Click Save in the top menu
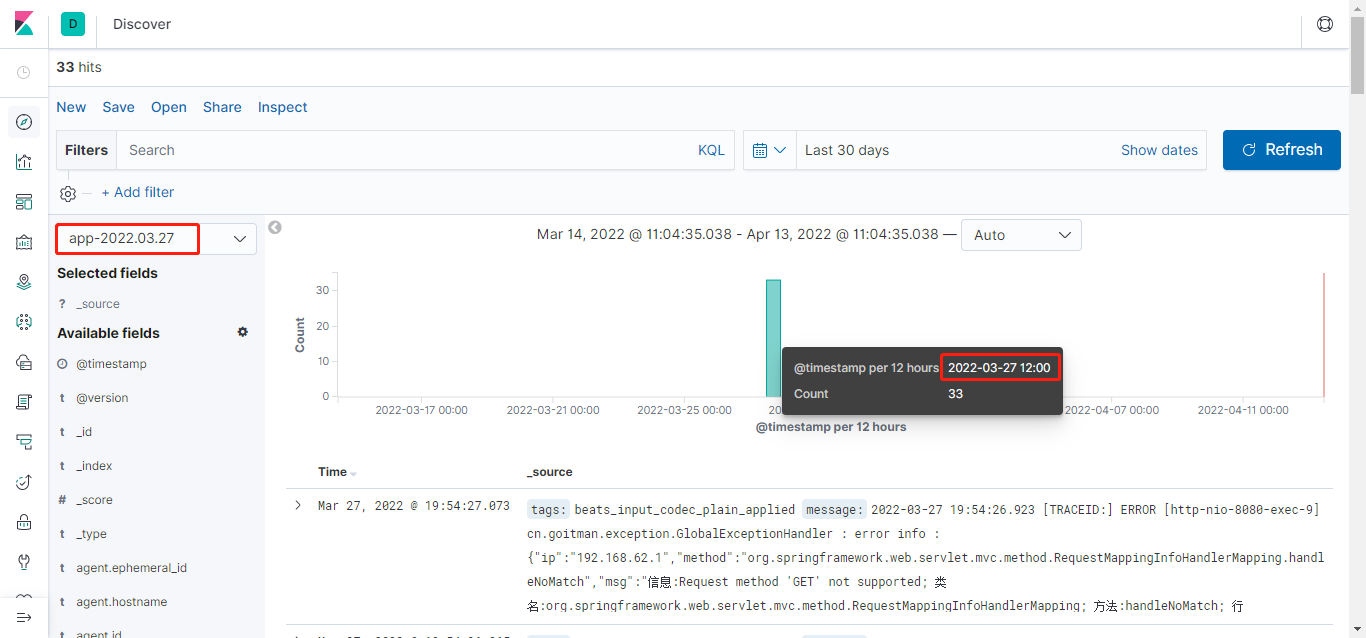1366x638 pixels. pos(118,107)
